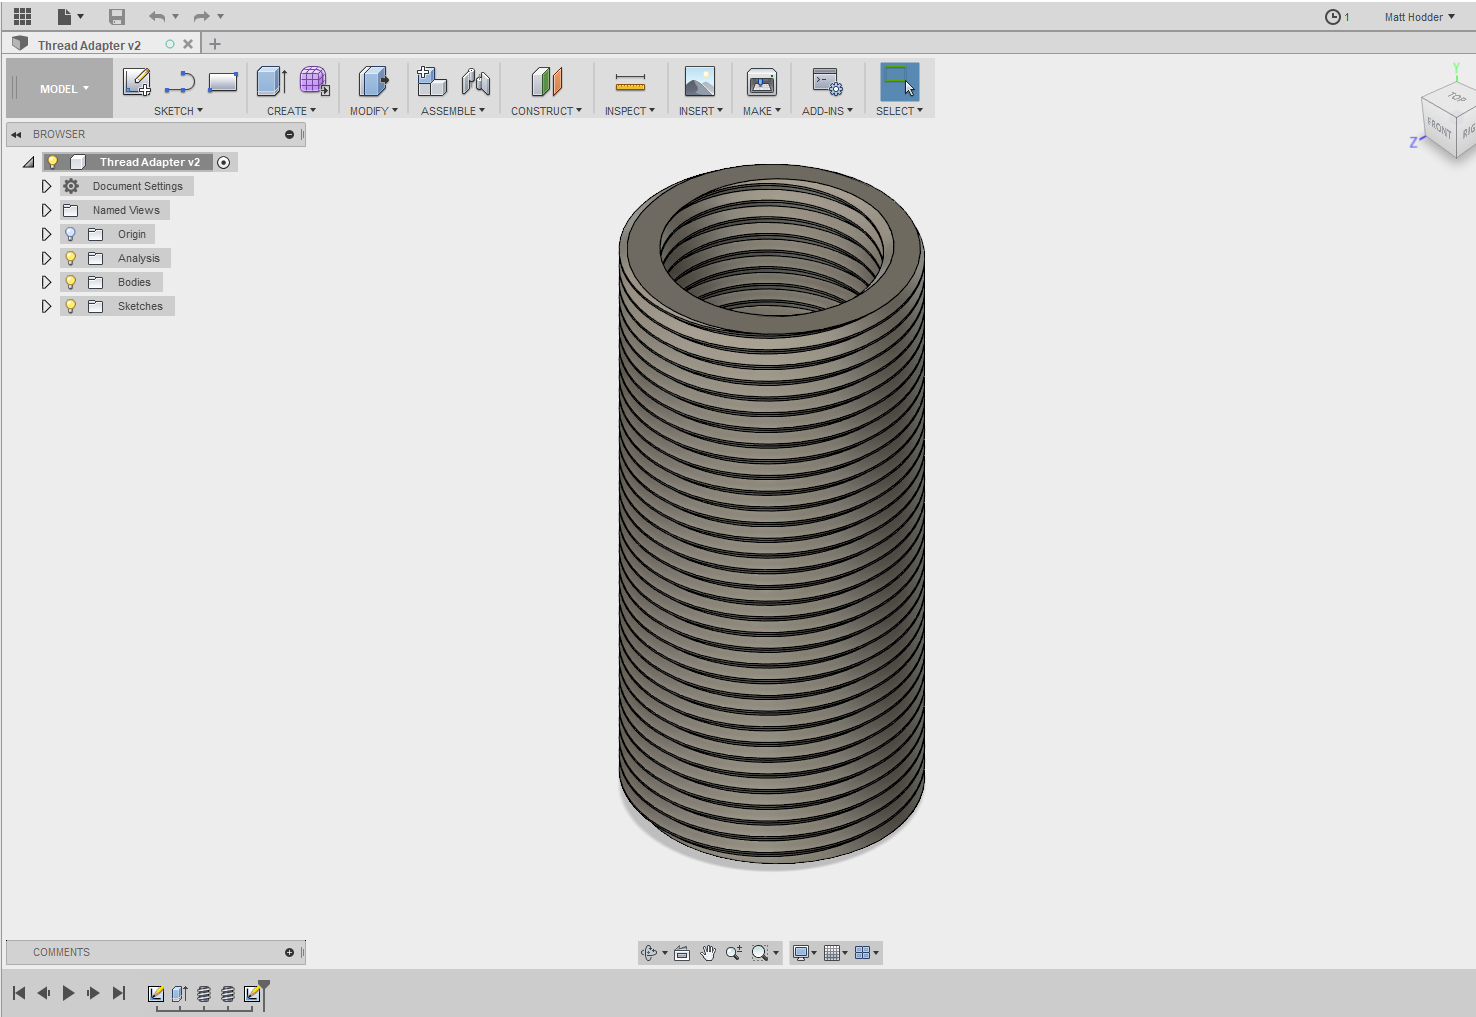Image resolution: width=1476 pixels, height=1017 pixels.
Task: Select the Extrude tool
Action: (272, 82)
